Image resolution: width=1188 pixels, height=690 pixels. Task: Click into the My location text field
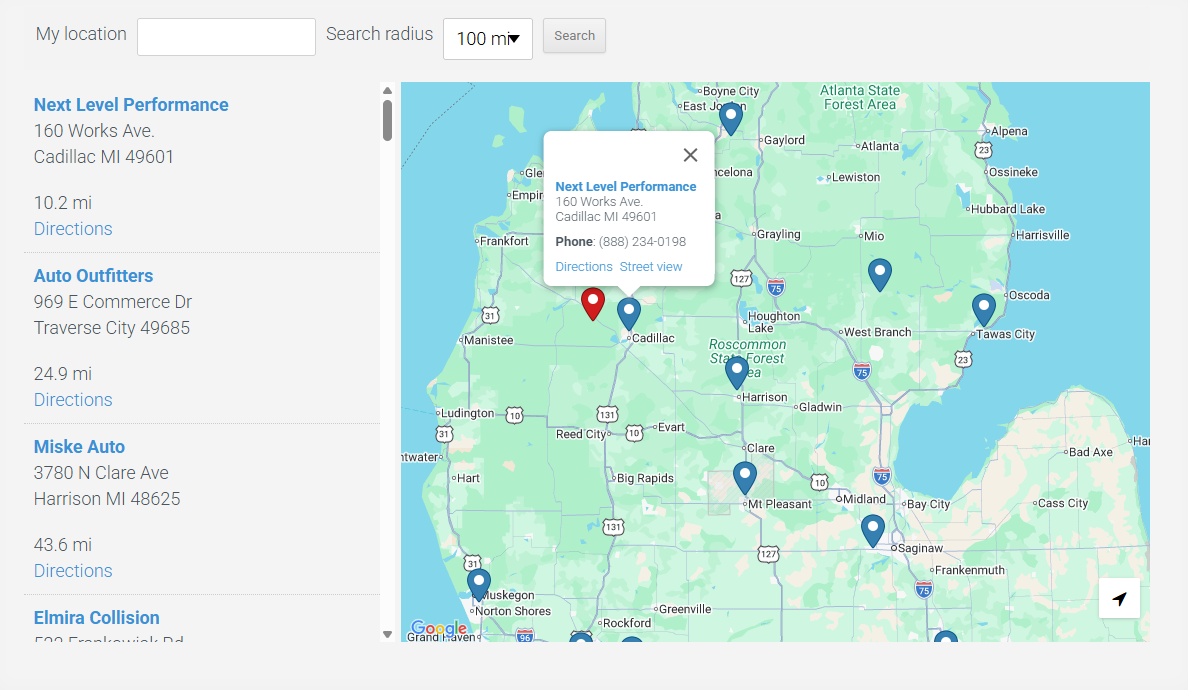226,37
